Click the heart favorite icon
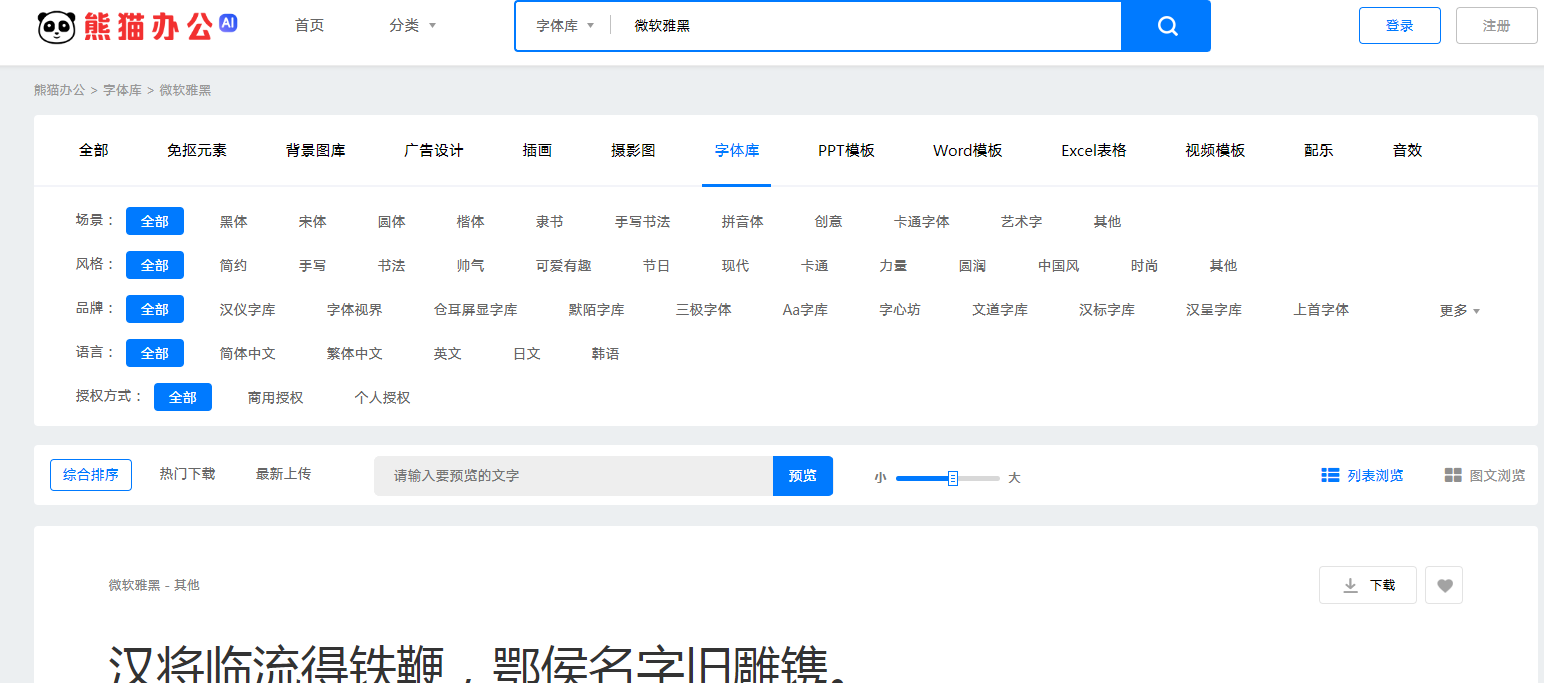The image size is (1544, 683). coord(1444,586)
